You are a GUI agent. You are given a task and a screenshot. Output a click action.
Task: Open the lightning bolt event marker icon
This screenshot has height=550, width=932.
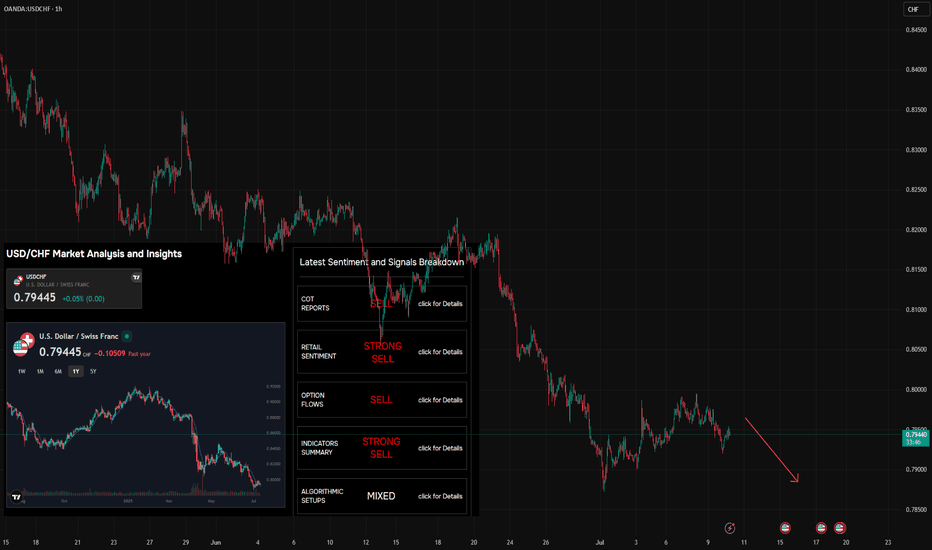(x=730, y=528)
